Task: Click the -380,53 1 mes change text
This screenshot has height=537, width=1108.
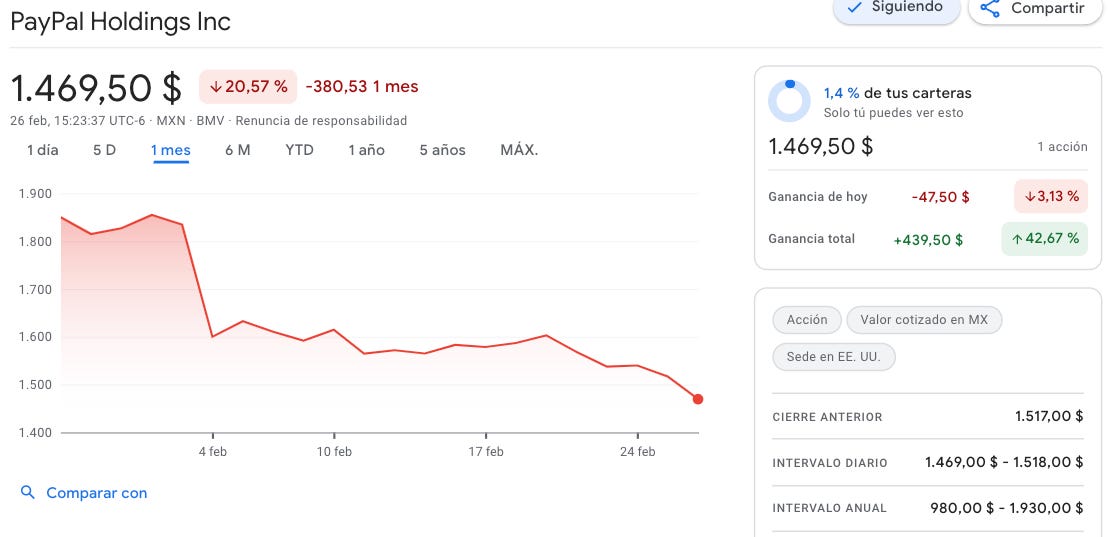Action: pos(362,87)
